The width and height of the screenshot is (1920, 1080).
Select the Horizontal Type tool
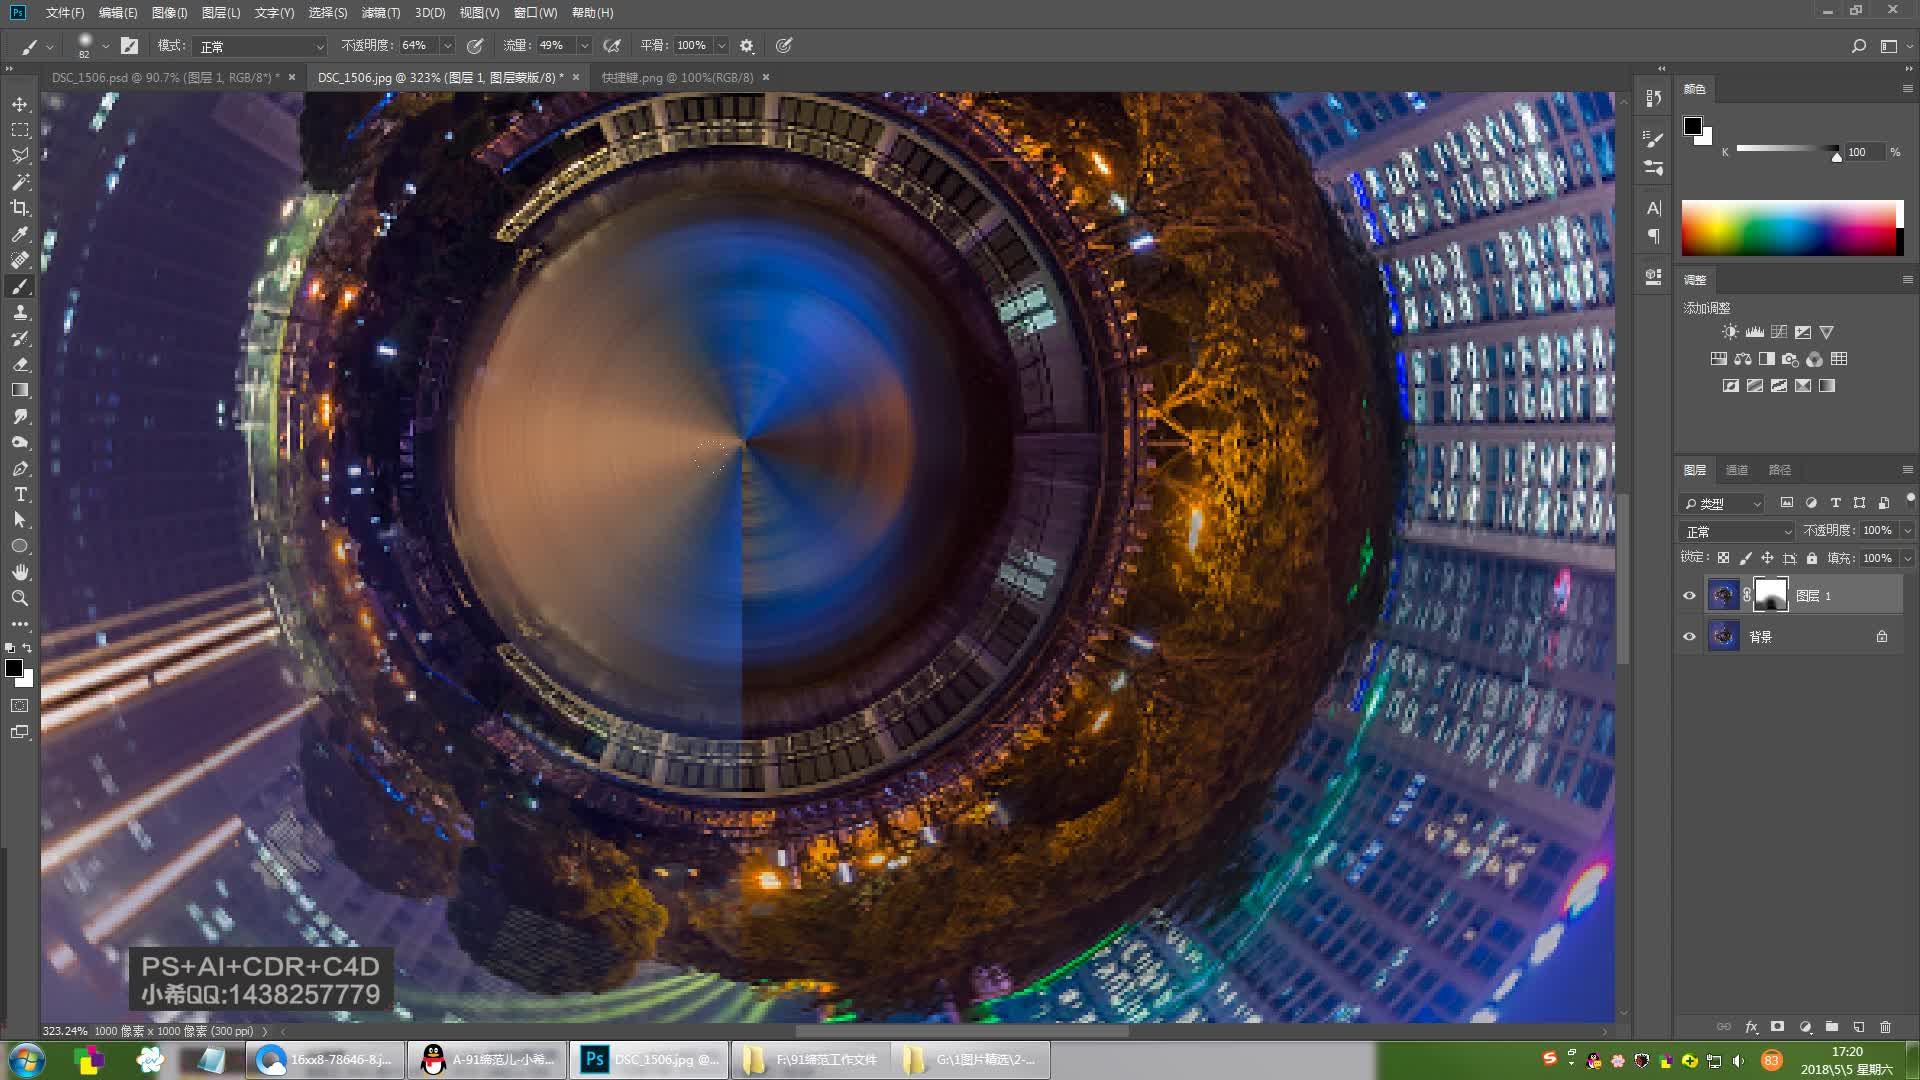pyautogui.click(x=20, y=495)
